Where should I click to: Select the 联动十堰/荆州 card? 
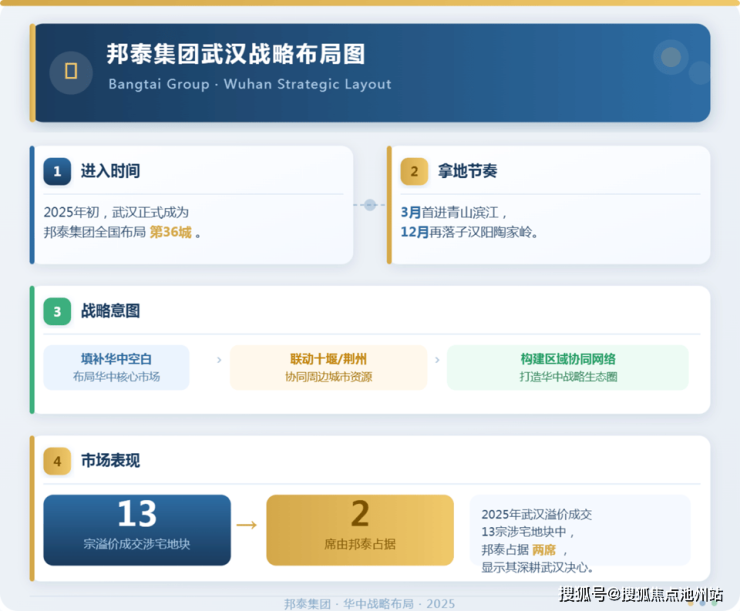328,368
